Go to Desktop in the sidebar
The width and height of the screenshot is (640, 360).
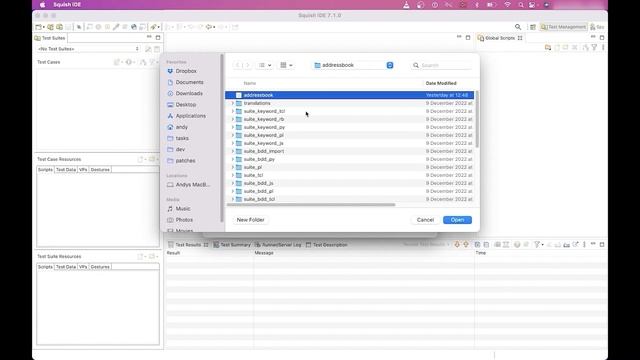click(182, 104)
